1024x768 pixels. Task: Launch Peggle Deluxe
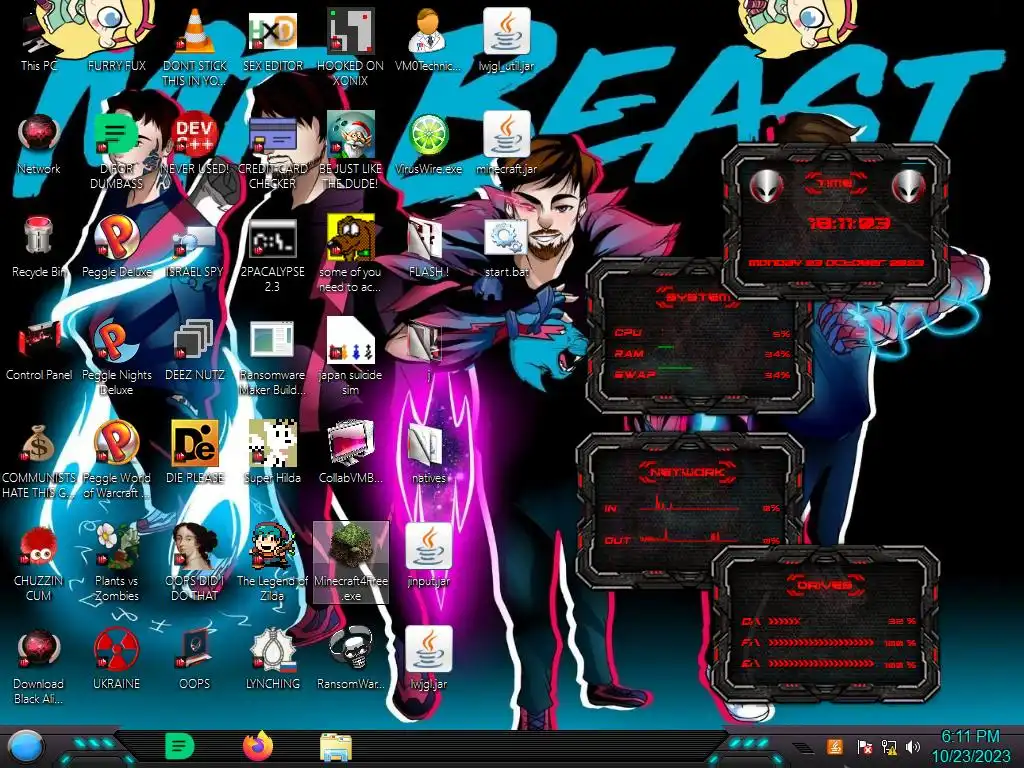pos(116,247)
